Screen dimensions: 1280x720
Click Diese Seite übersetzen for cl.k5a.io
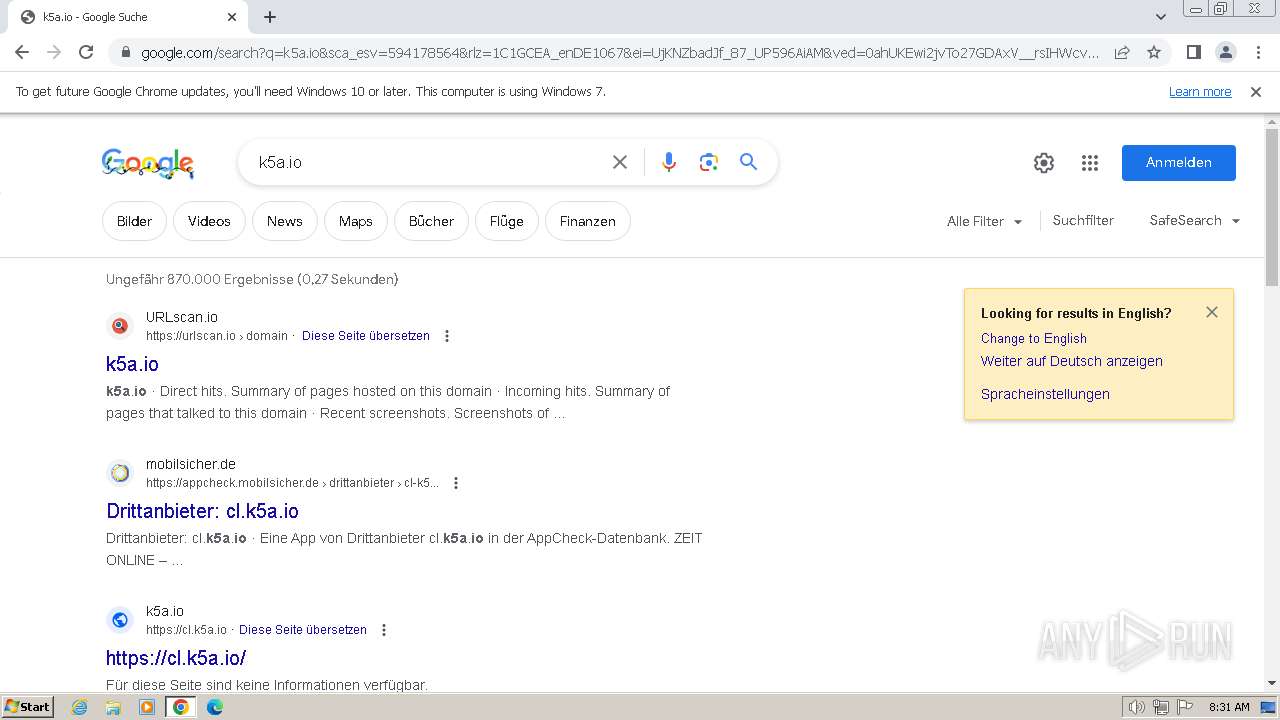click(x=303, y=630)
